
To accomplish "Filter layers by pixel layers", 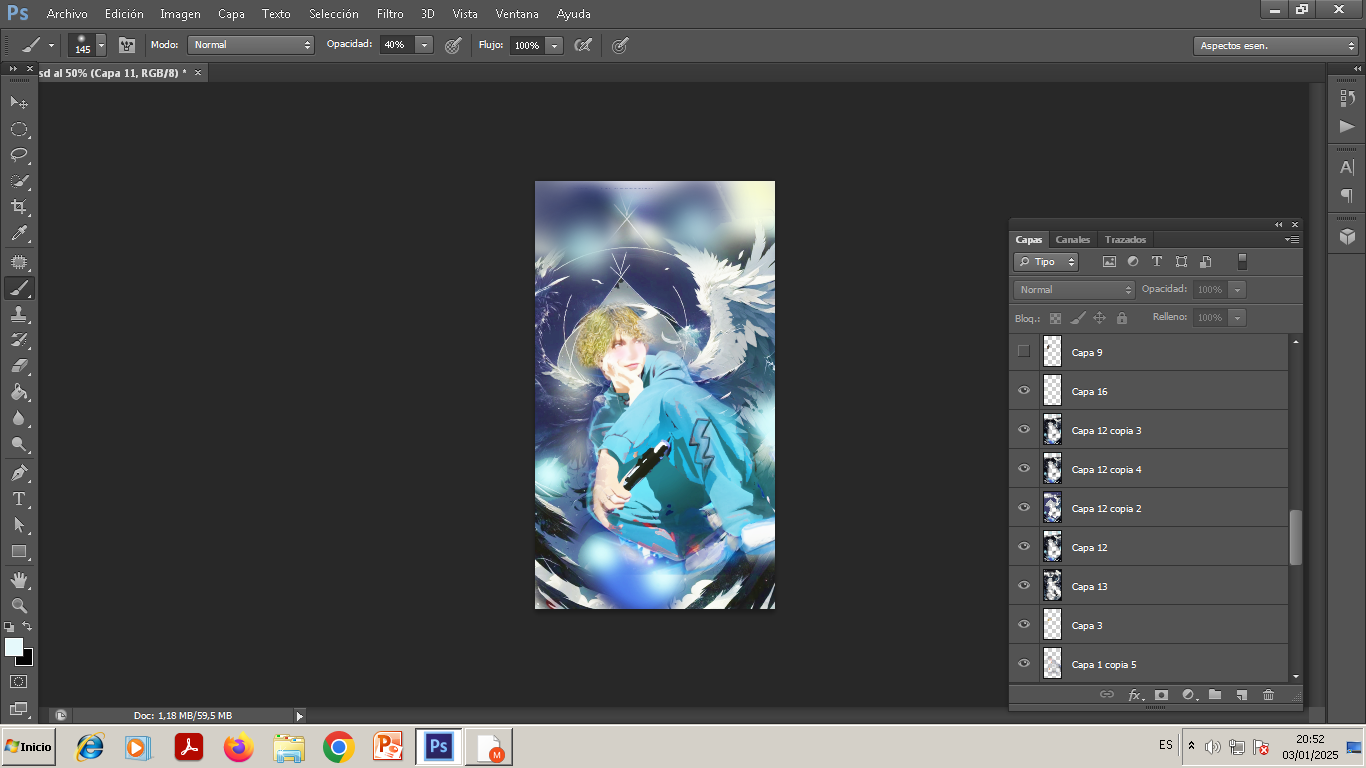I will tap(1109, 262).
